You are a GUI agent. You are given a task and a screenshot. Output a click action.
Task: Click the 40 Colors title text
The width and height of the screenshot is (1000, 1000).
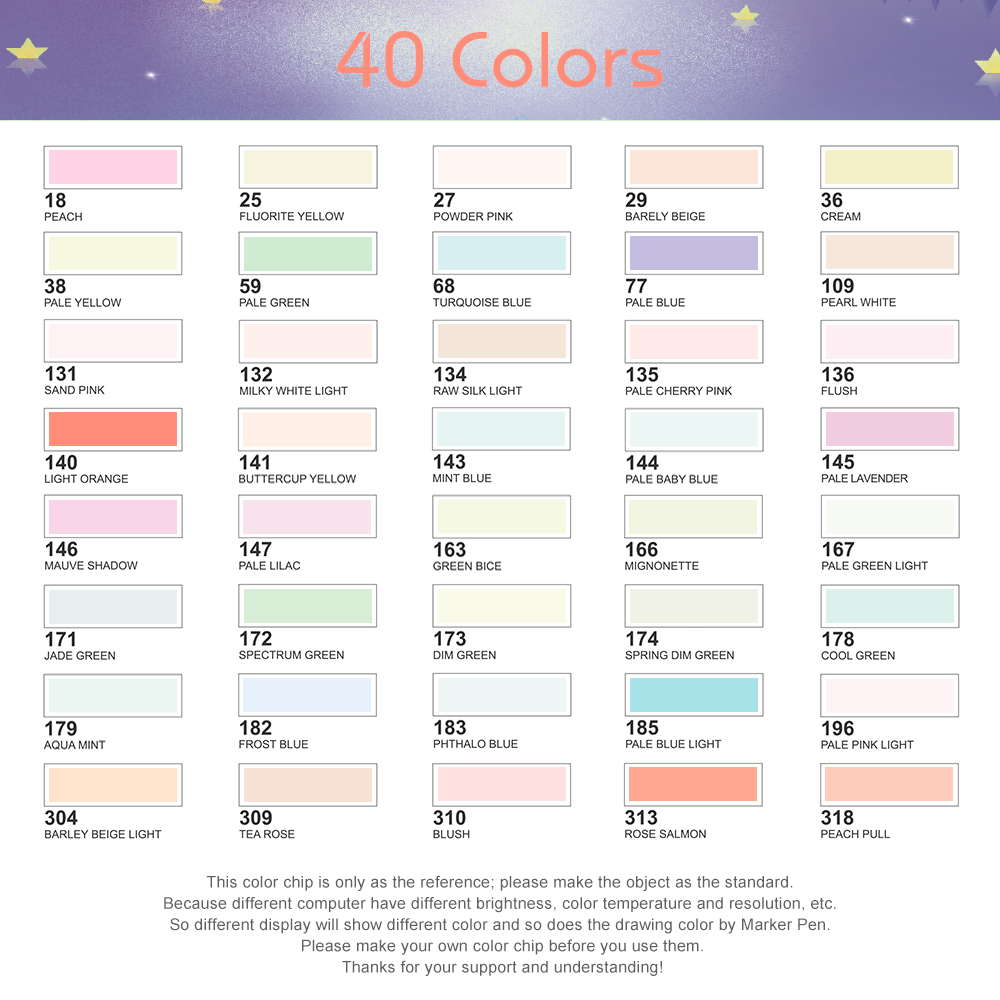[499, 61]
